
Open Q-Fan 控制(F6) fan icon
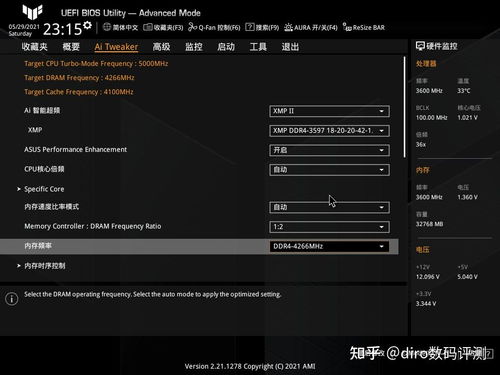tap(192, 27)
